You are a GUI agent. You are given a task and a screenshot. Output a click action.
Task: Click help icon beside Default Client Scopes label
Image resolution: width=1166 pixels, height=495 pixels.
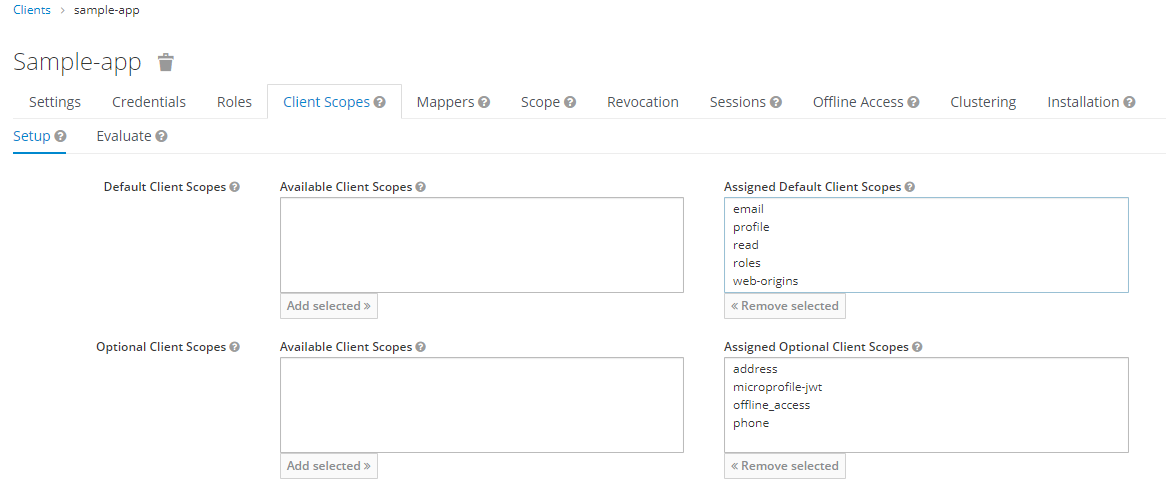(x=235, y=187)
